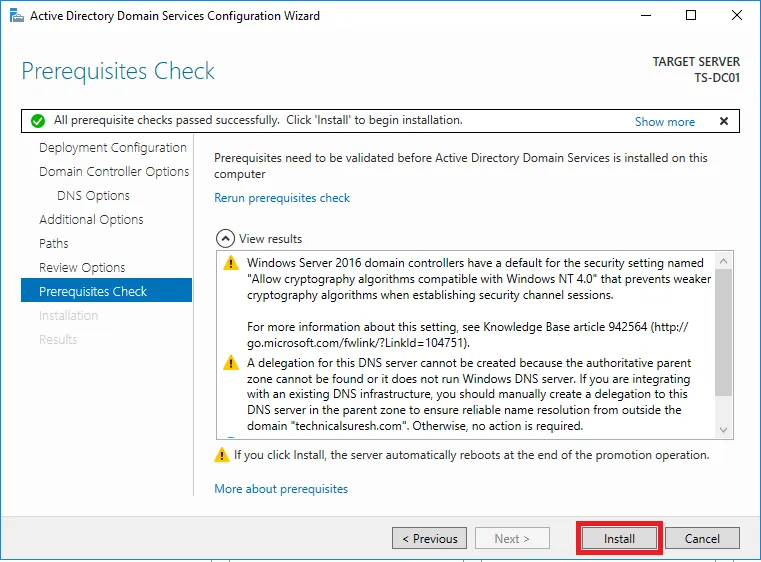The width and height of the screenshot is (761, 562).
Task: Open More about prerequisites link
Action: click(x=281, y=489)
